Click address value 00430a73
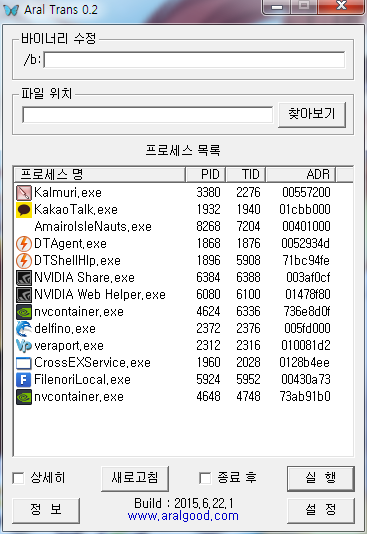Screen dimensions: 367x534 306,379
